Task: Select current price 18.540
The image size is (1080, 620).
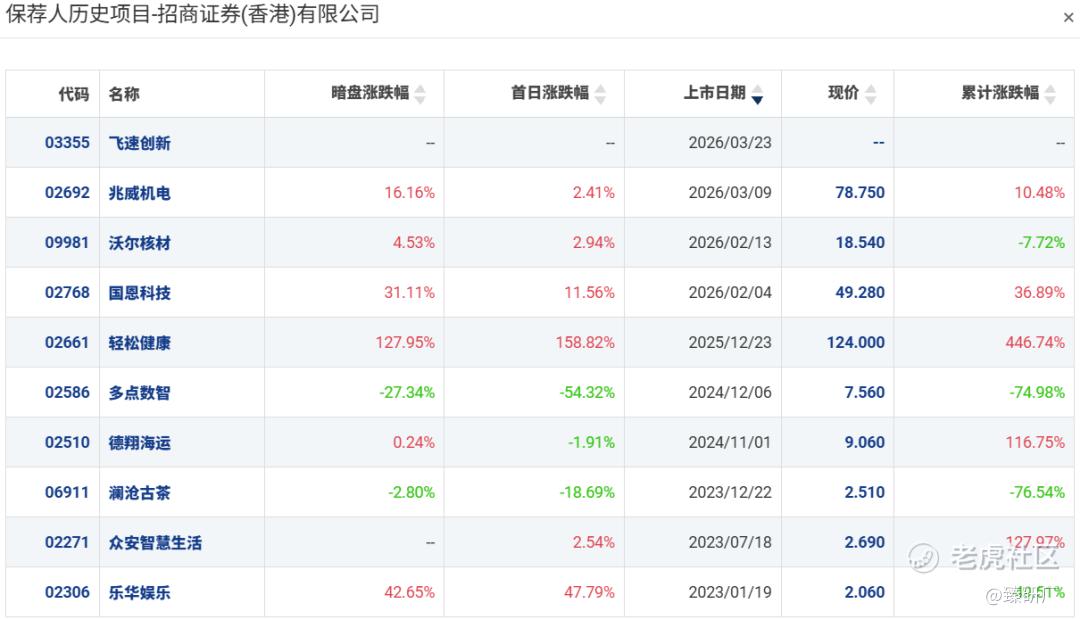Action: pyautogui.click(x=860, y=242)
